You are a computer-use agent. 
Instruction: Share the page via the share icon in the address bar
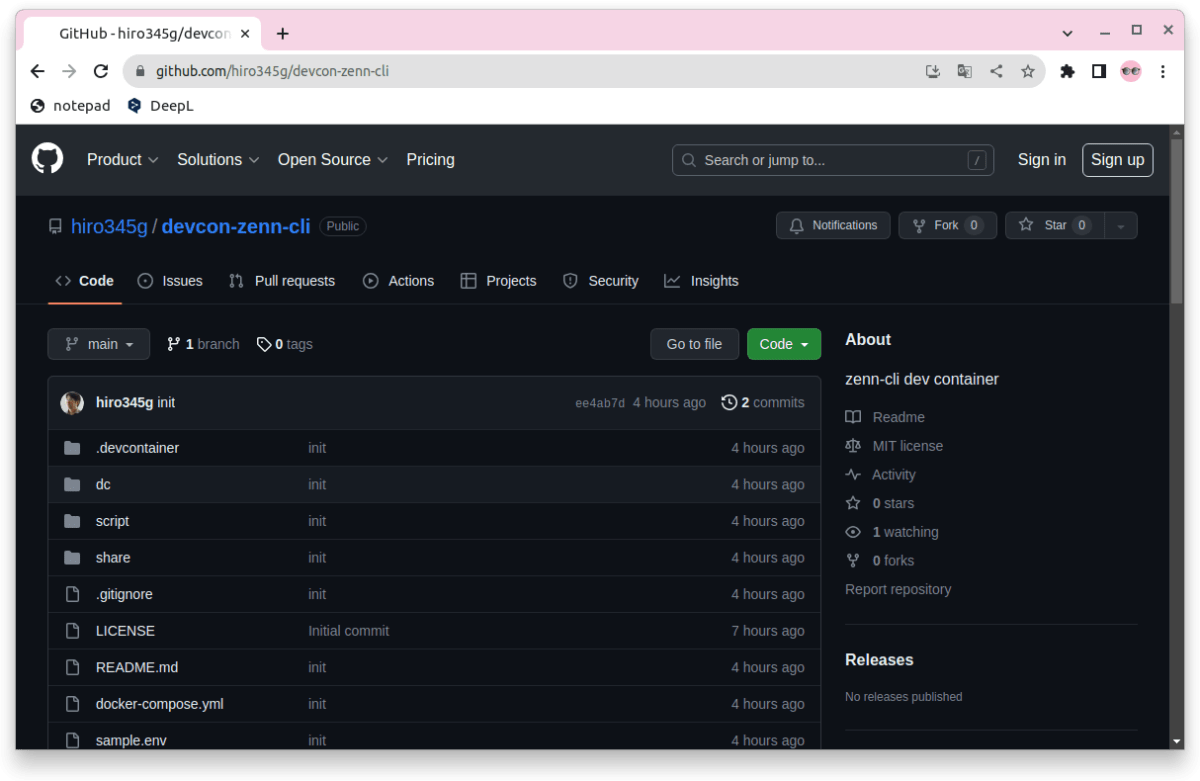pos(996,71)
